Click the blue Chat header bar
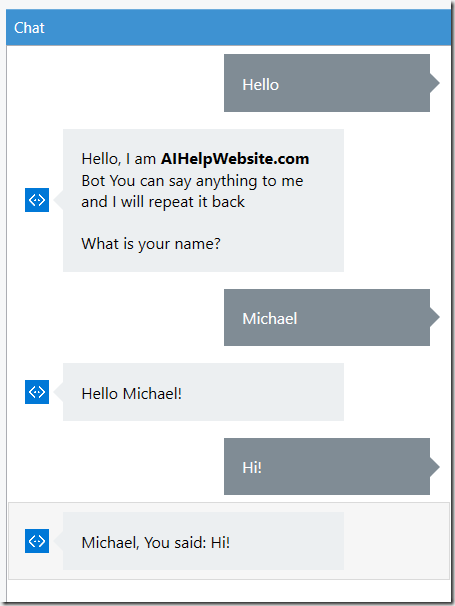This screenshot has width=455, height=606. (228, 27)
